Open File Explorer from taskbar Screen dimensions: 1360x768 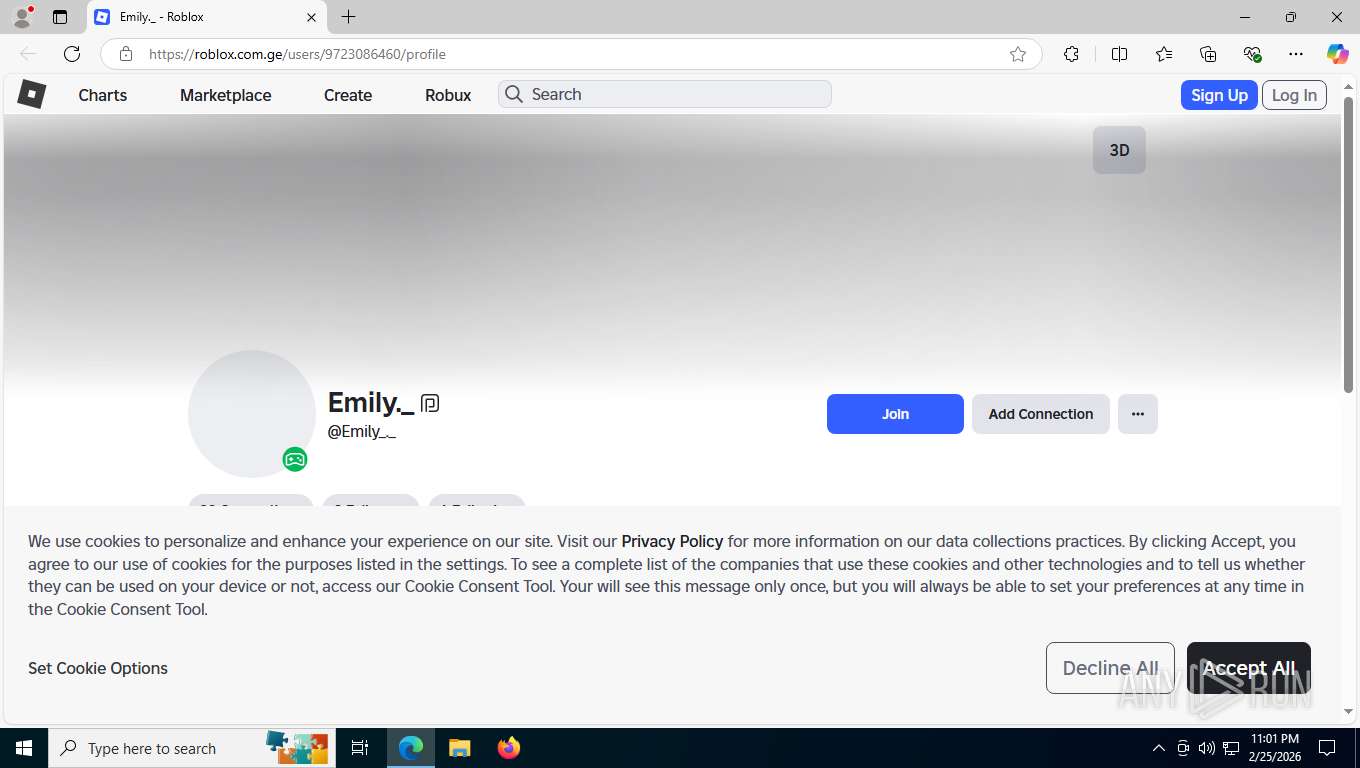[x=459, y=748]
